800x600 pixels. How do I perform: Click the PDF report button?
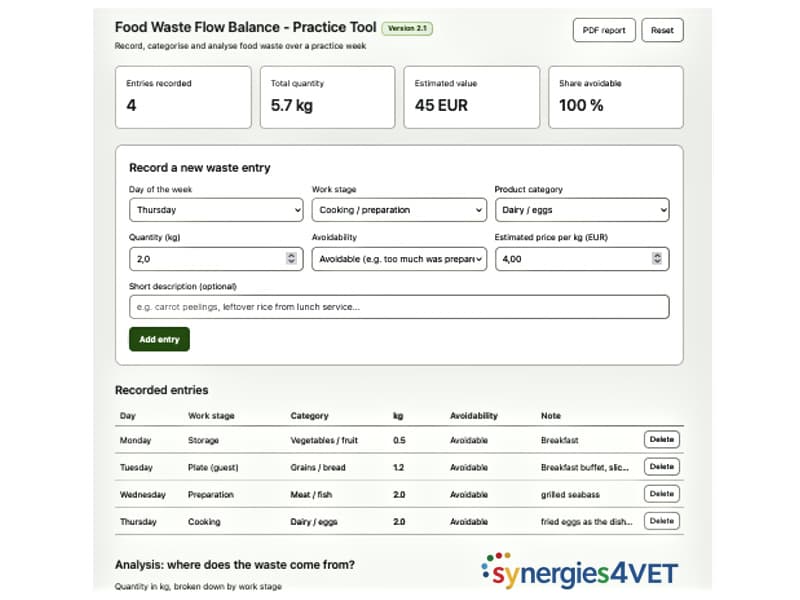(604, 30)
